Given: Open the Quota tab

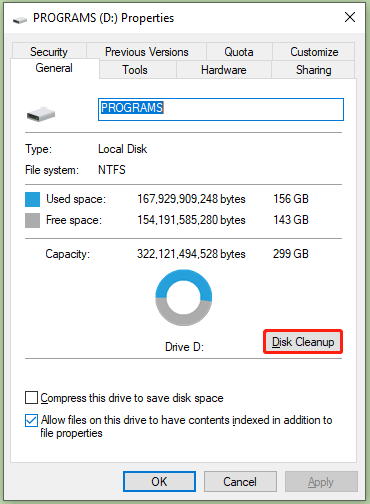Looking at the screenshot, I should tap(239, 51).
